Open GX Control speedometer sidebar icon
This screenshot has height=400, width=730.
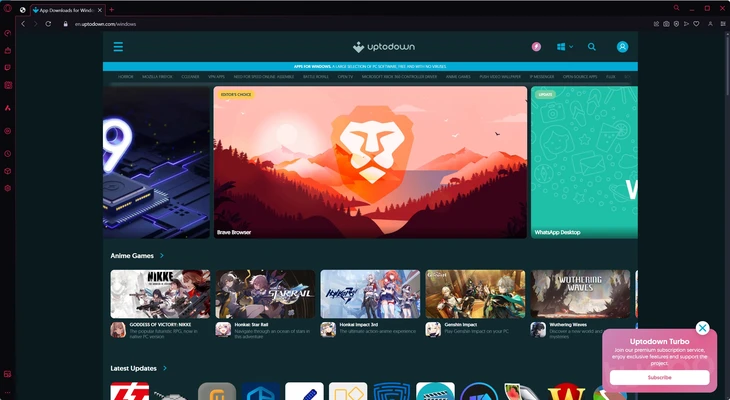pos(7,33)
